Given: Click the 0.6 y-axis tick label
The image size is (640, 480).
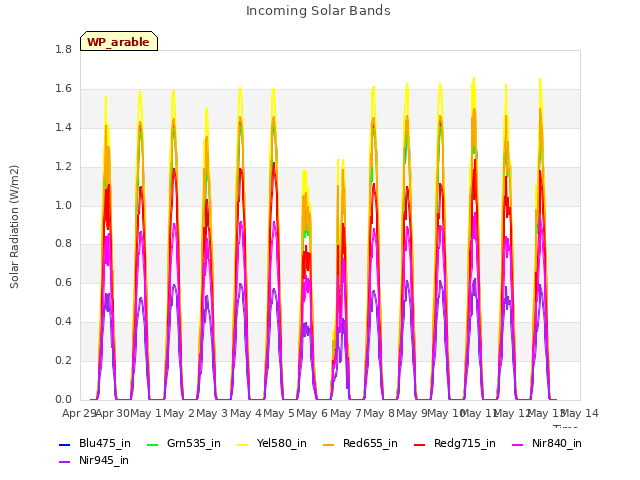Looking at the screenshot, I should 63,282.
